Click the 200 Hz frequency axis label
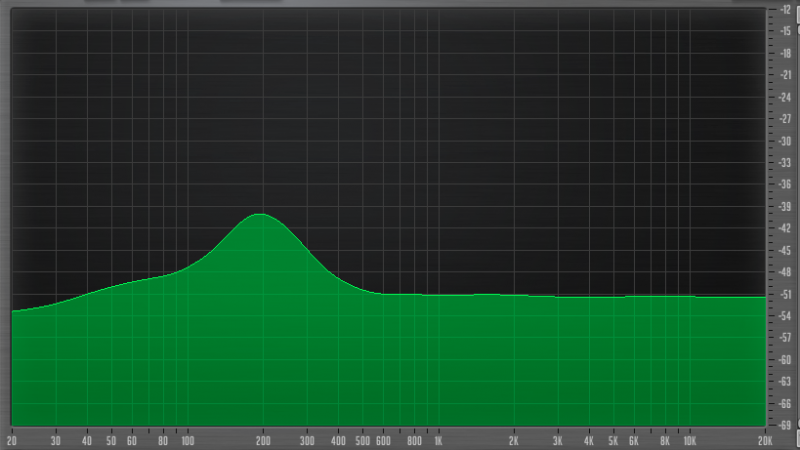Viewport: 800px width, 450px height. point(263,440)
